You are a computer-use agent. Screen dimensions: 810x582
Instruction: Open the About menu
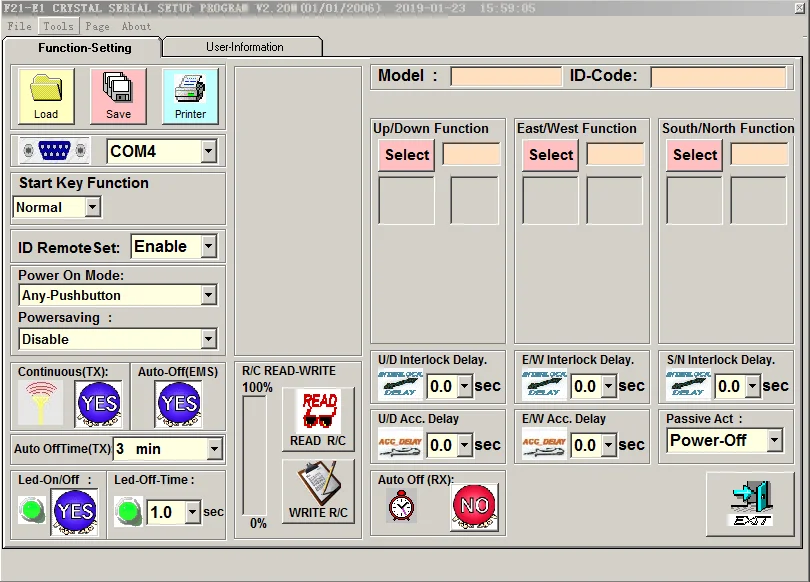click(x=136, y=26)
